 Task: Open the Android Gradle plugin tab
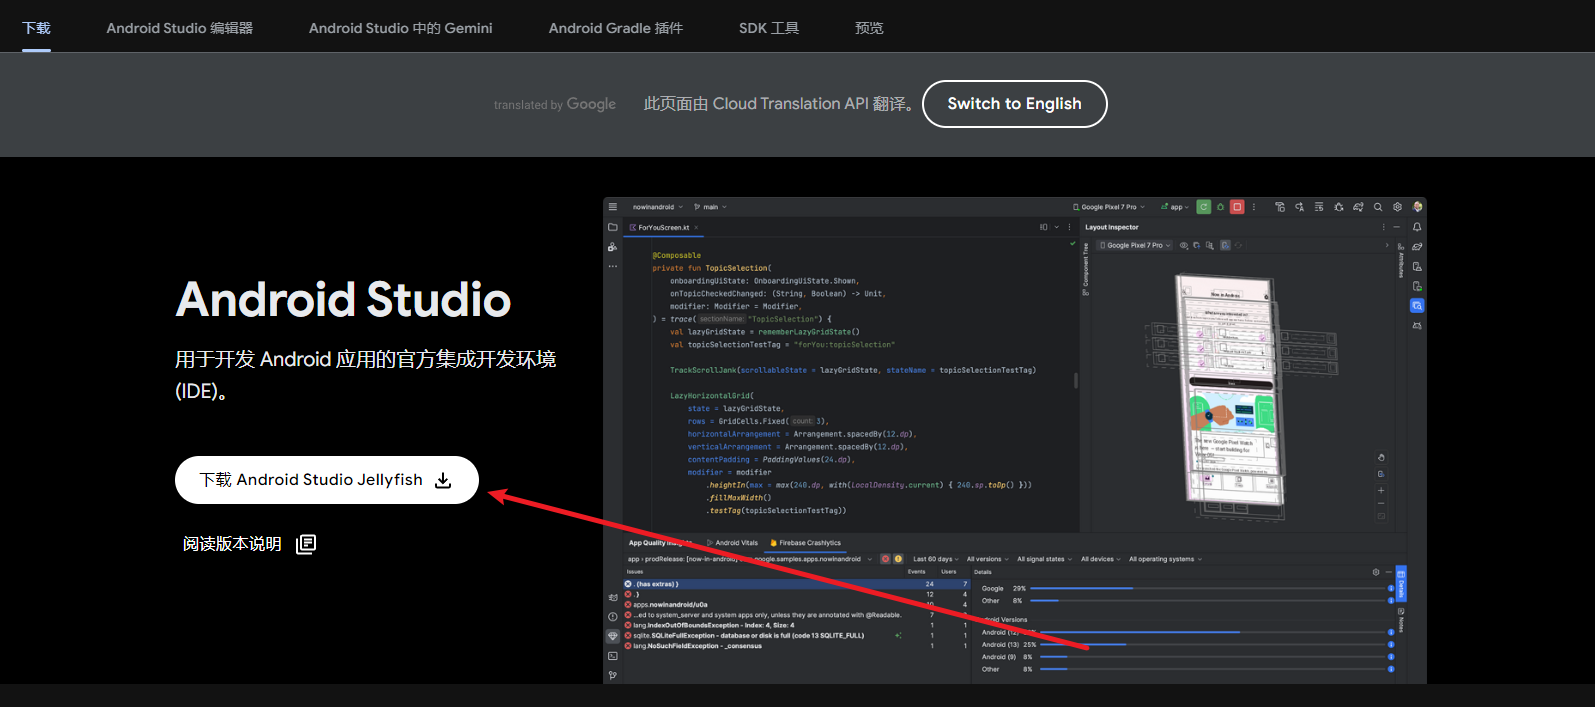tap(615, 28)
